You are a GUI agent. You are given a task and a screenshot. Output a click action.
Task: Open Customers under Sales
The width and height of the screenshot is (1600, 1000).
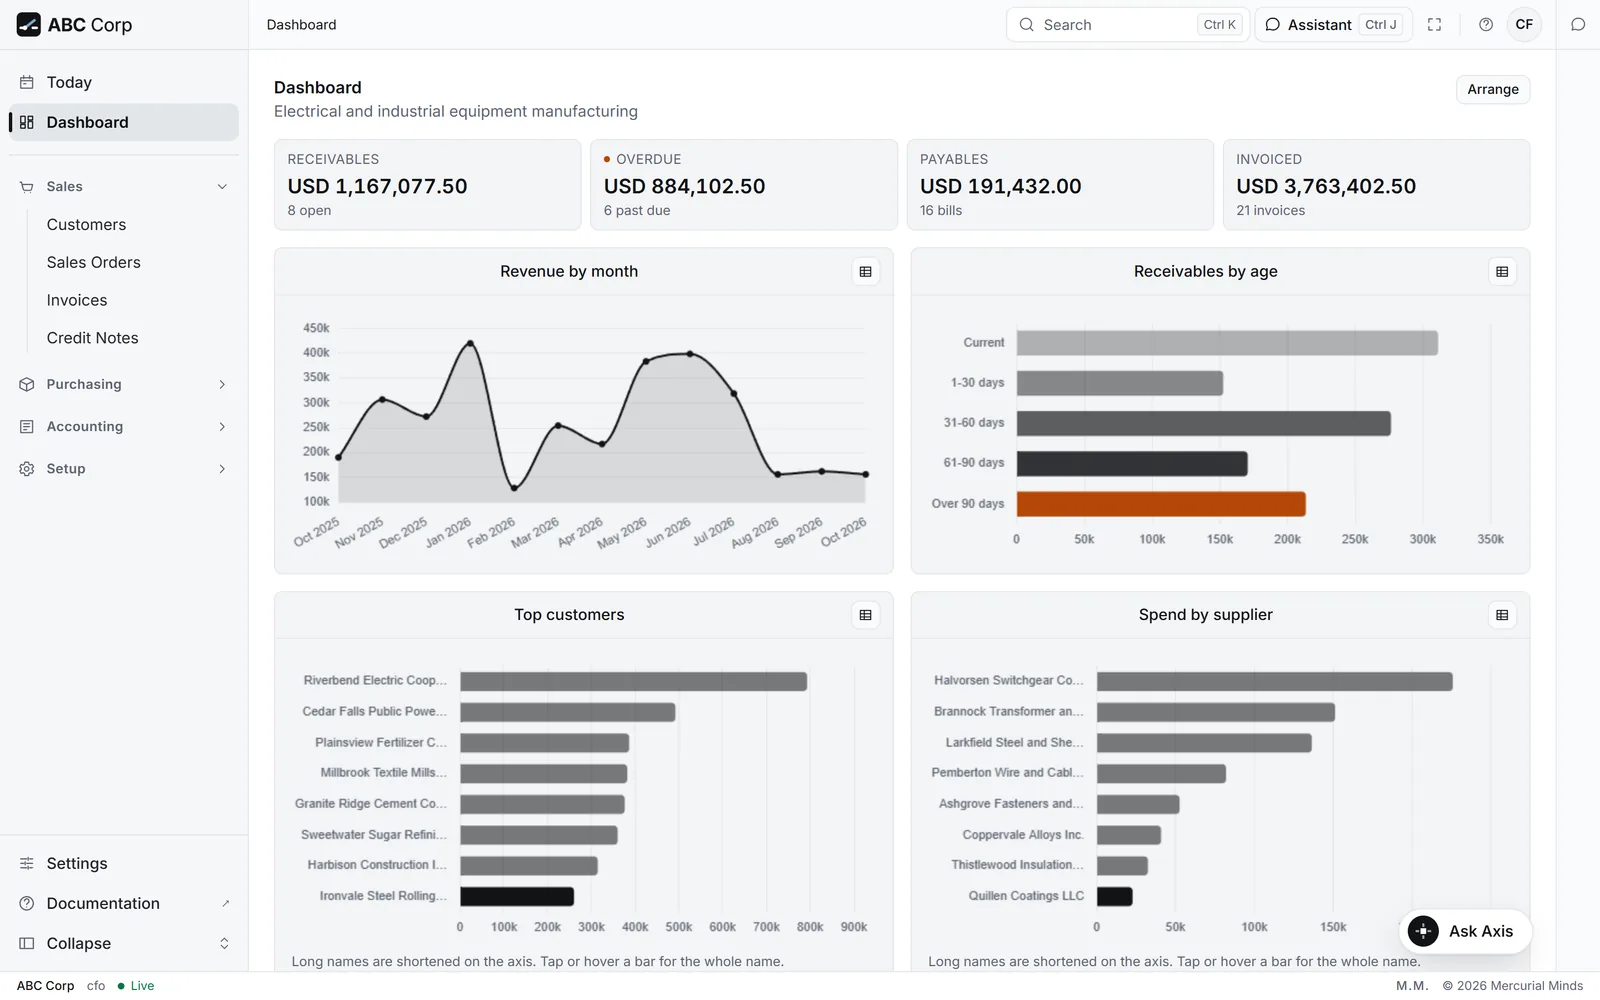click(x=87, y=225)
